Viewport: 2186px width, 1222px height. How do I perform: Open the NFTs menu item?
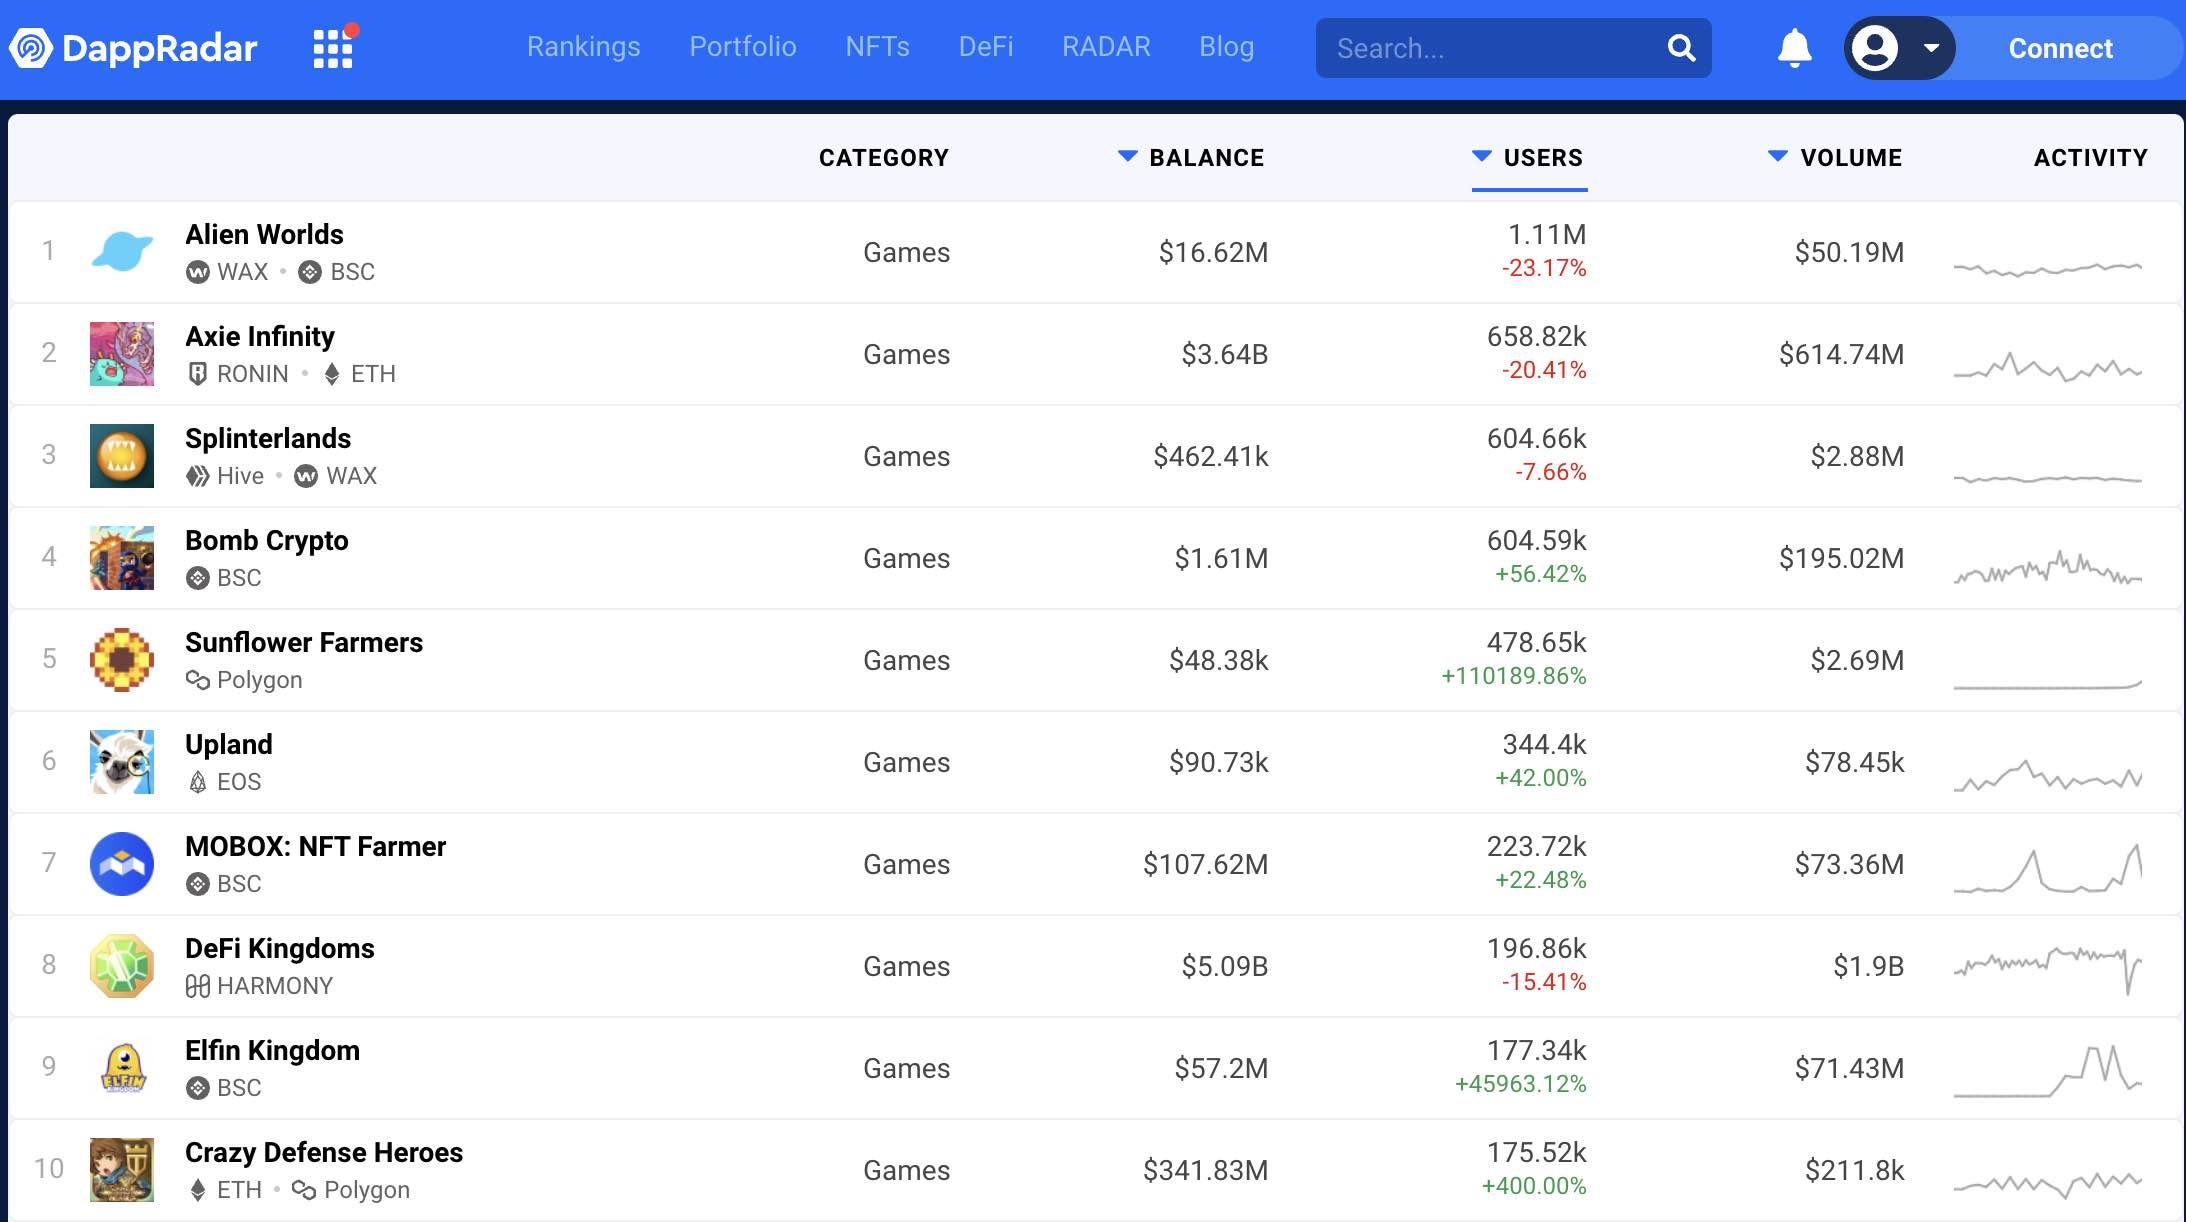point(877,47)
